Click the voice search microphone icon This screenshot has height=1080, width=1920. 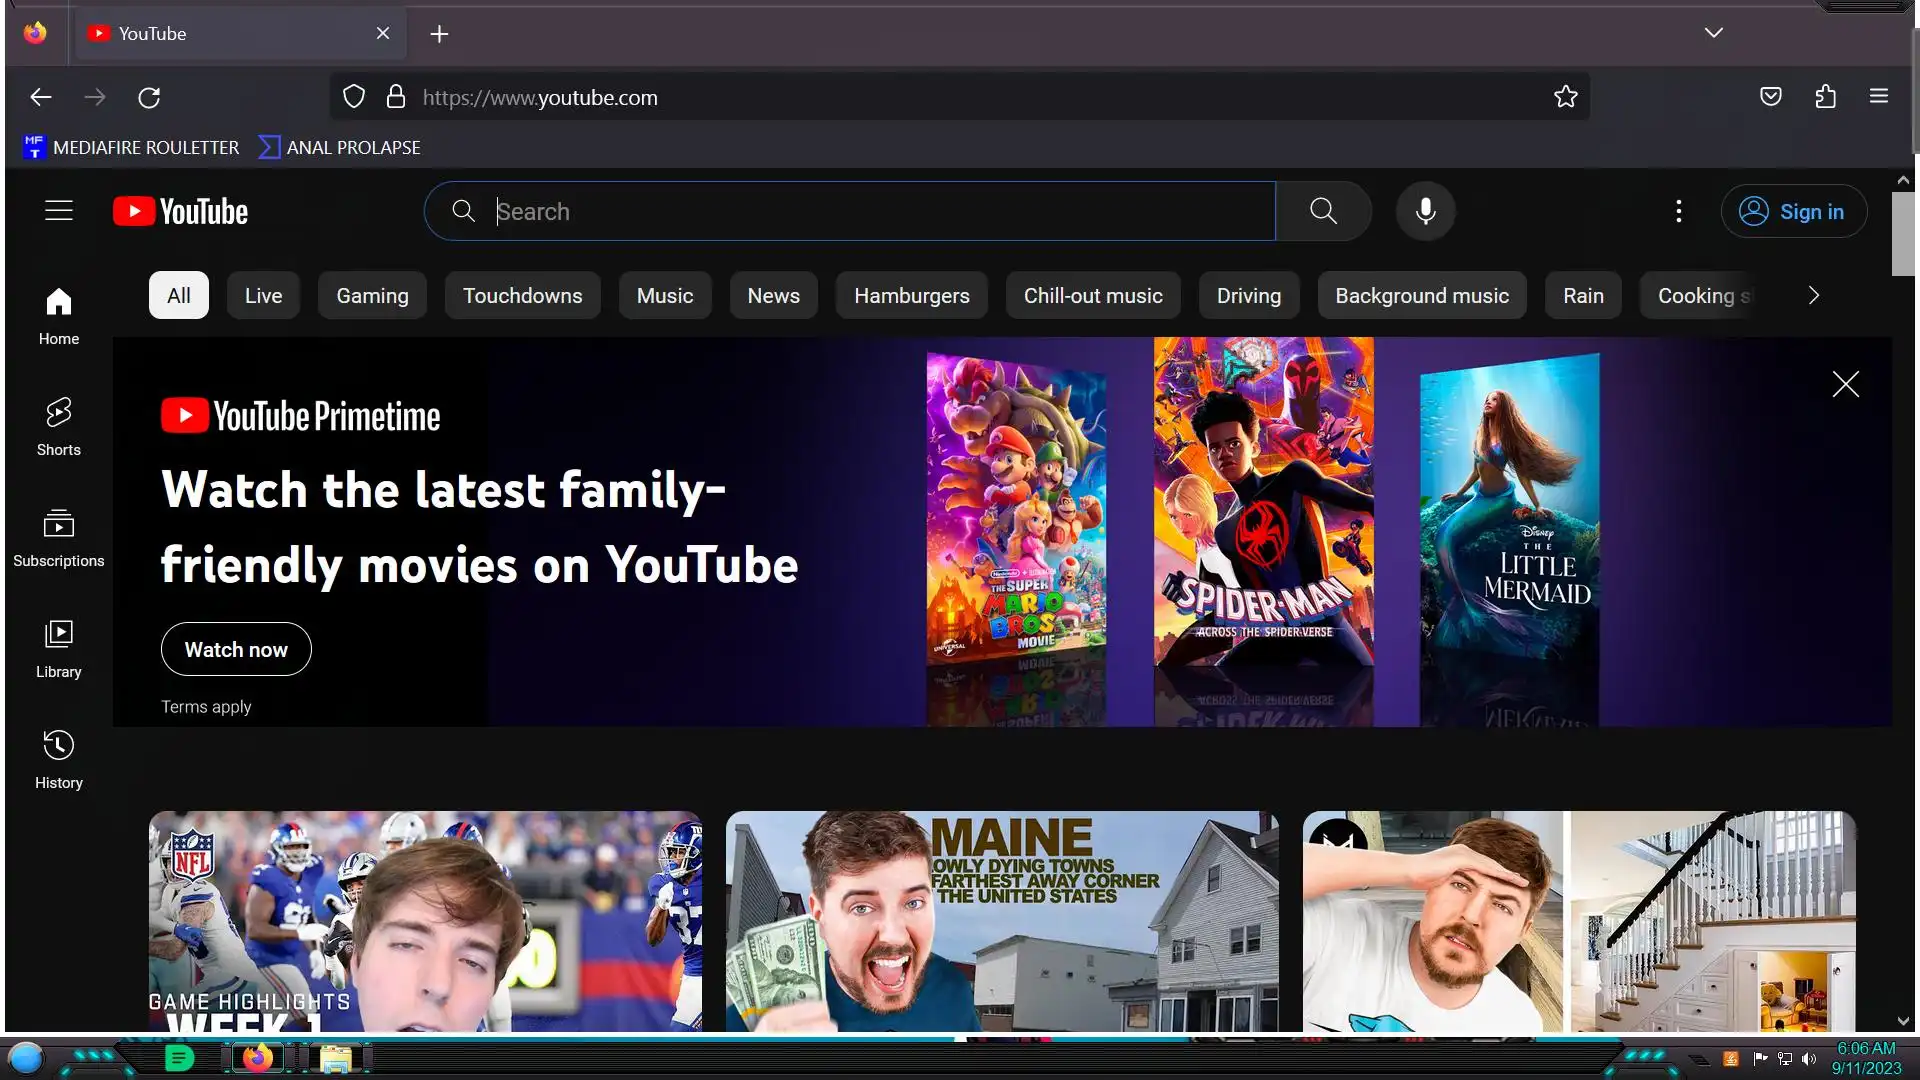[x=1425, y=211]
